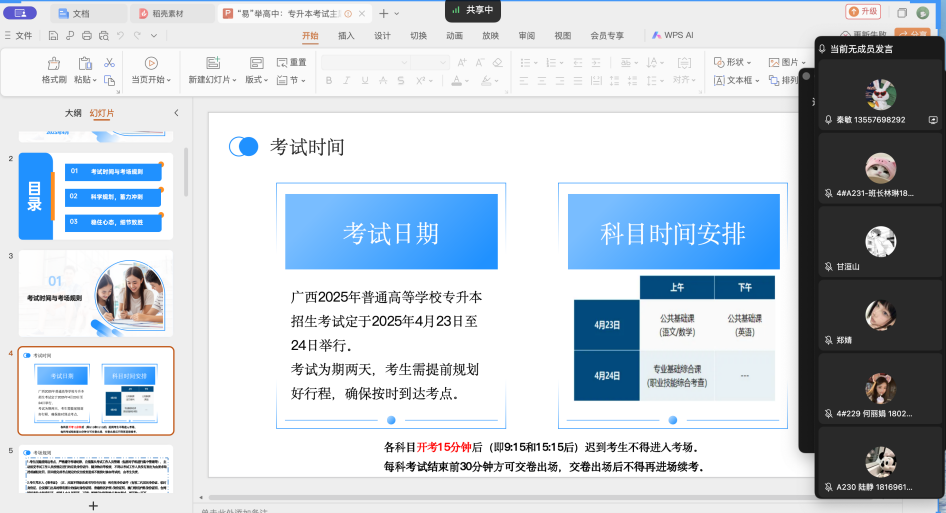Click the Cut scissors icon

pos(109,63)
